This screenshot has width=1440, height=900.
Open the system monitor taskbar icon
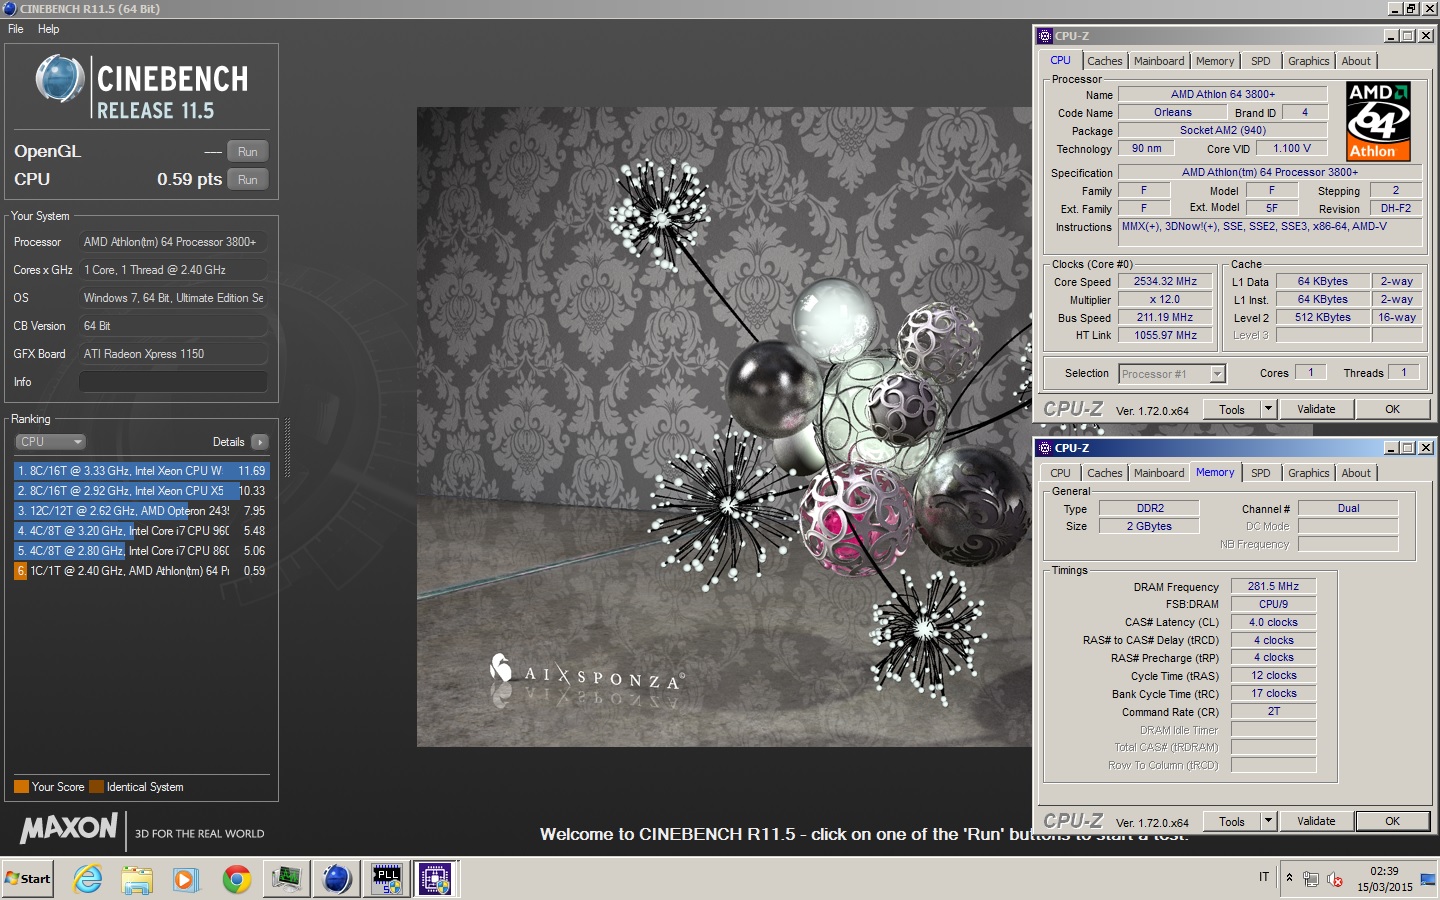click(x=287, y=879)
